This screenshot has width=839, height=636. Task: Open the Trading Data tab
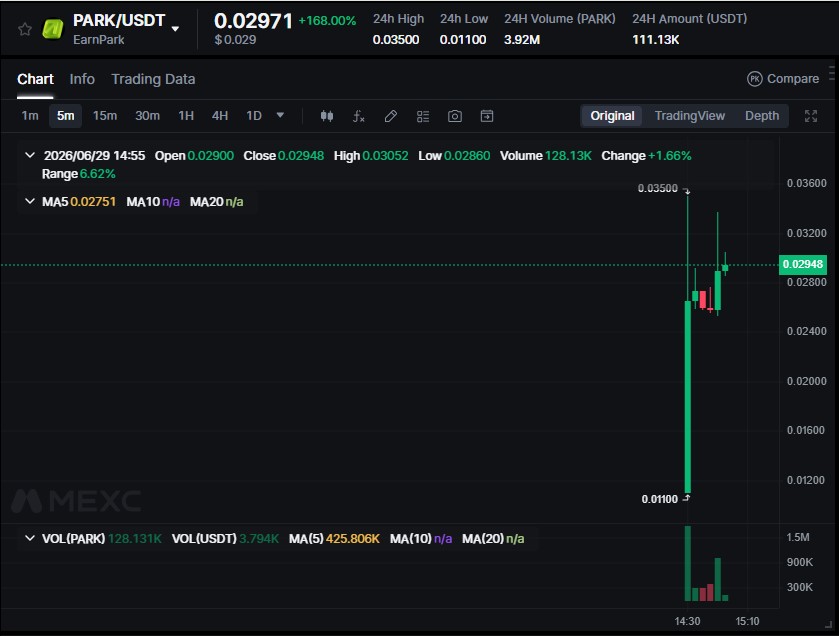(x=153, y=79)
